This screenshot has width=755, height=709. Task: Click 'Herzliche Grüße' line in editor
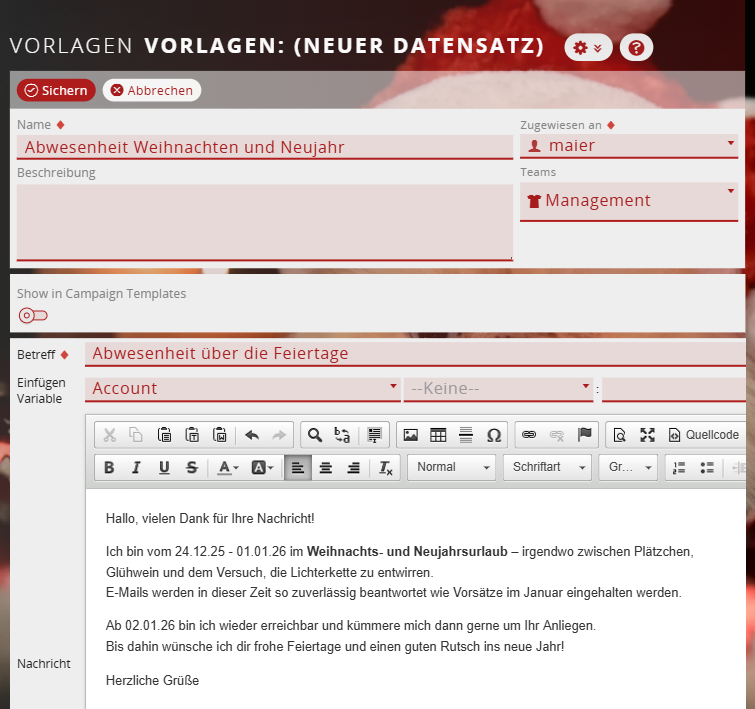(152, 680)
